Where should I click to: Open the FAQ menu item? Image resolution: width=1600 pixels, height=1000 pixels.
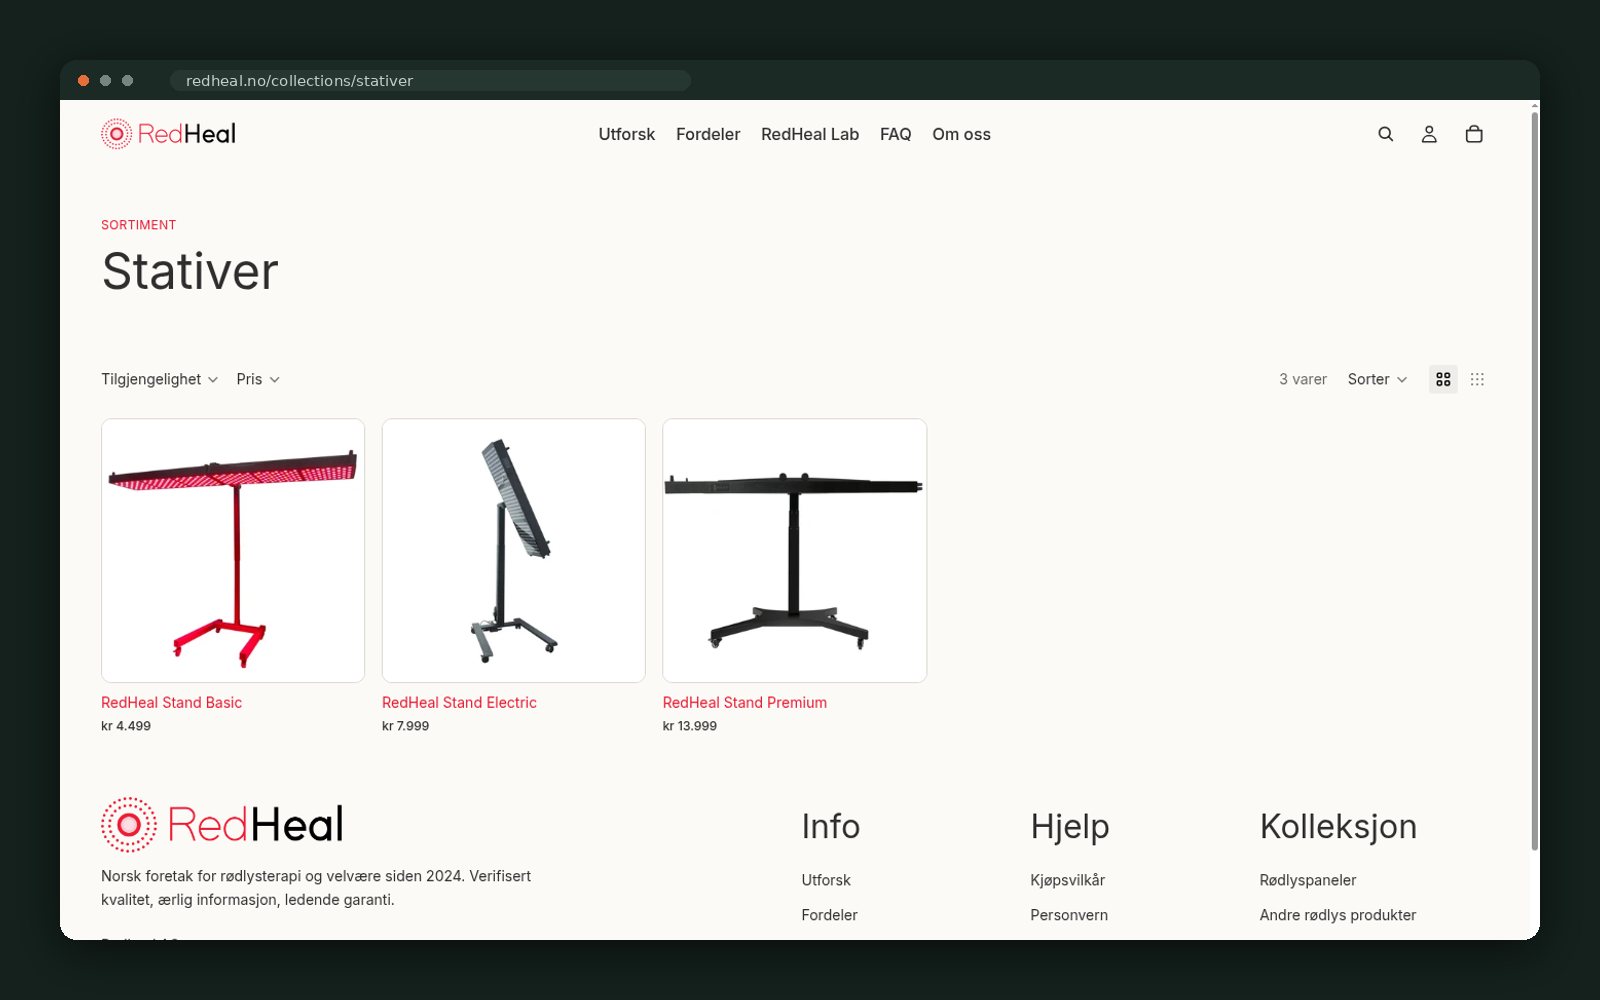[x=896, y=134]
